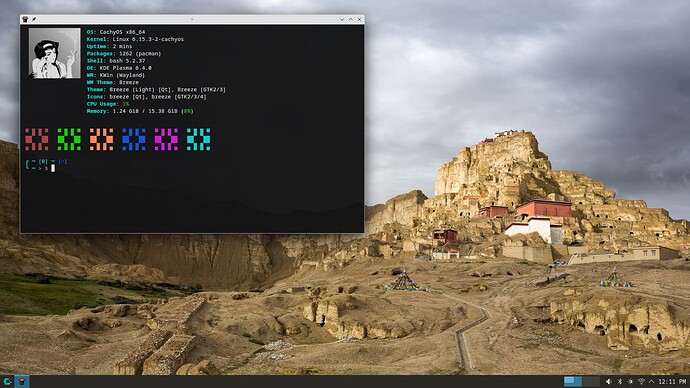Minimize the terminal window
Image resolution: width=690 pixels, height=388 pixels.
coord(342,19)
